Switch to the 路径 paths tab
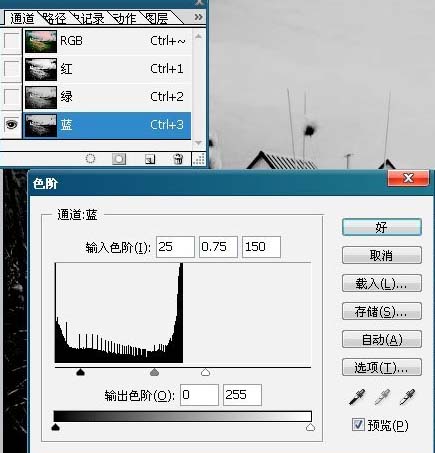Viewport: 435px width, 453px height. pyautogui.click(x=55, y=18)
